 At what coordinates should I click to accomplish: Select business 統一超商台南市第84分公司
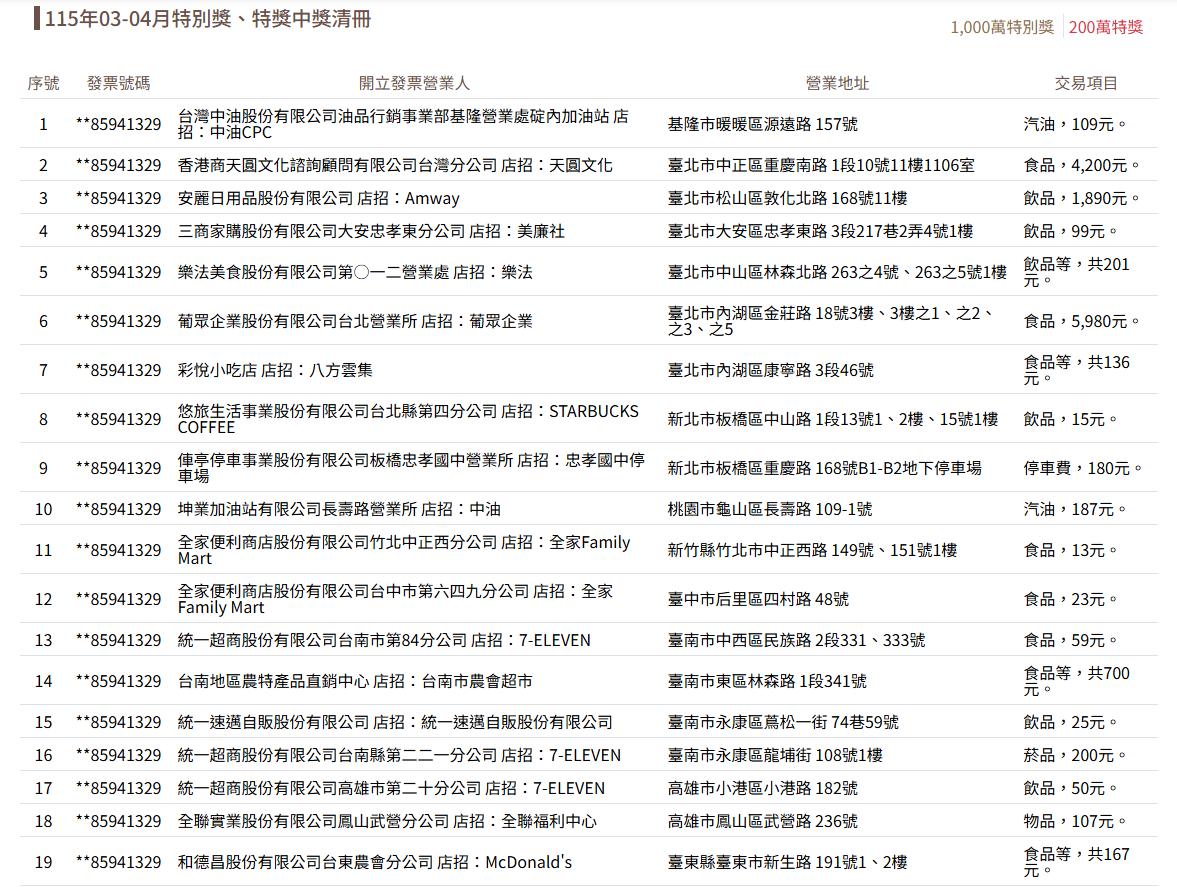point(384,640)
